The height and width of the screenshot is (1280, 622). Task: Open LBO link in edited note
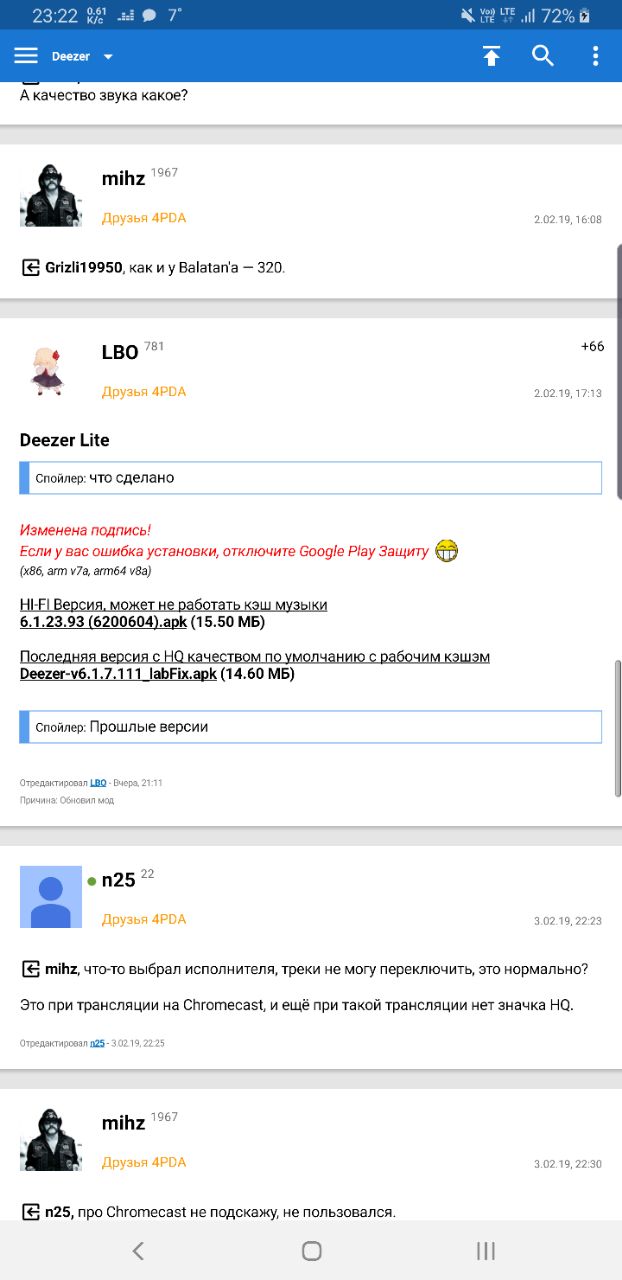98,783
